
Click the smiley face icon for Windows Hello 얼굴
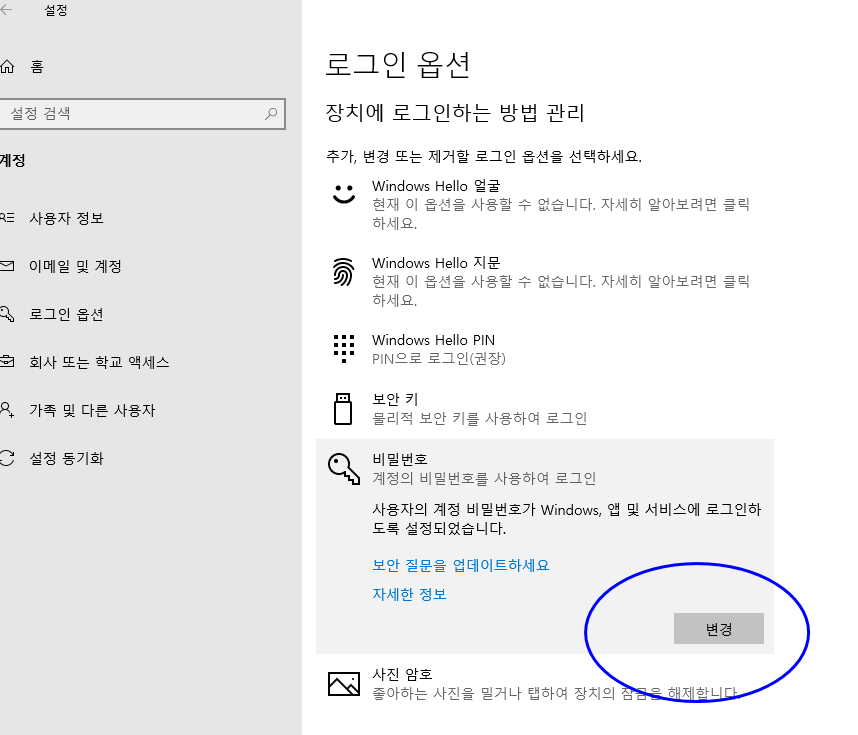coord(344,194)
